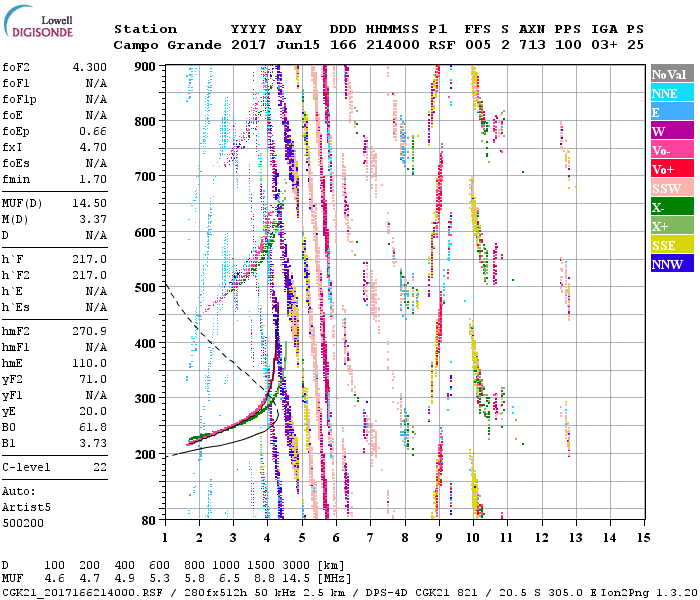Select the NNW blue legend swatch
Image resolution: width=700 pixels, height=600 pixels.
tap(672, 263)
